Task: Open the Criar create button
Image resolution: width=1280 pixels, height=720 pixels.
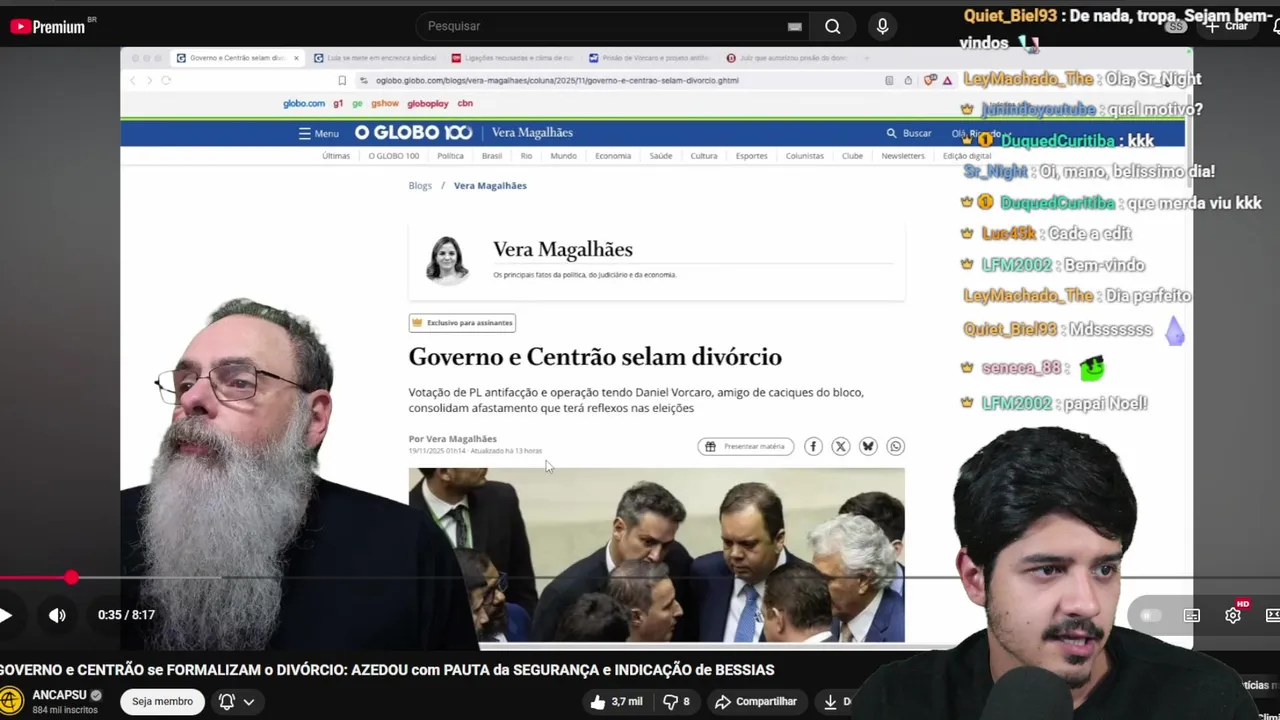Action: 1228,26
